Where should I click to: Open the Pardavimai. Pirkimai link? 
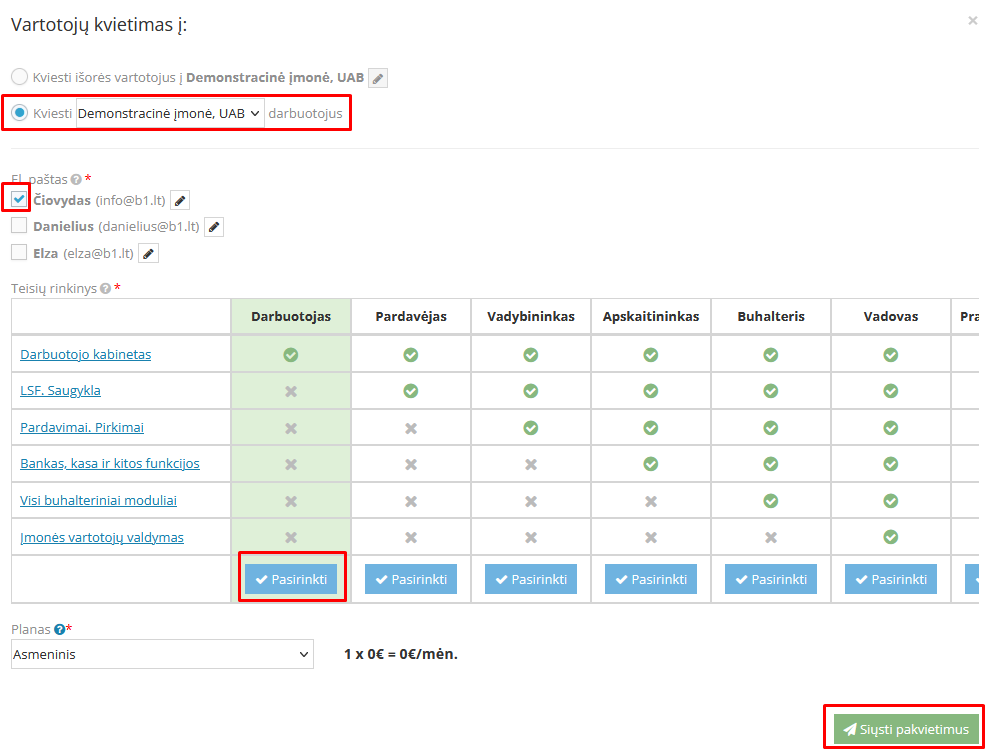click(x=82, y=428)
